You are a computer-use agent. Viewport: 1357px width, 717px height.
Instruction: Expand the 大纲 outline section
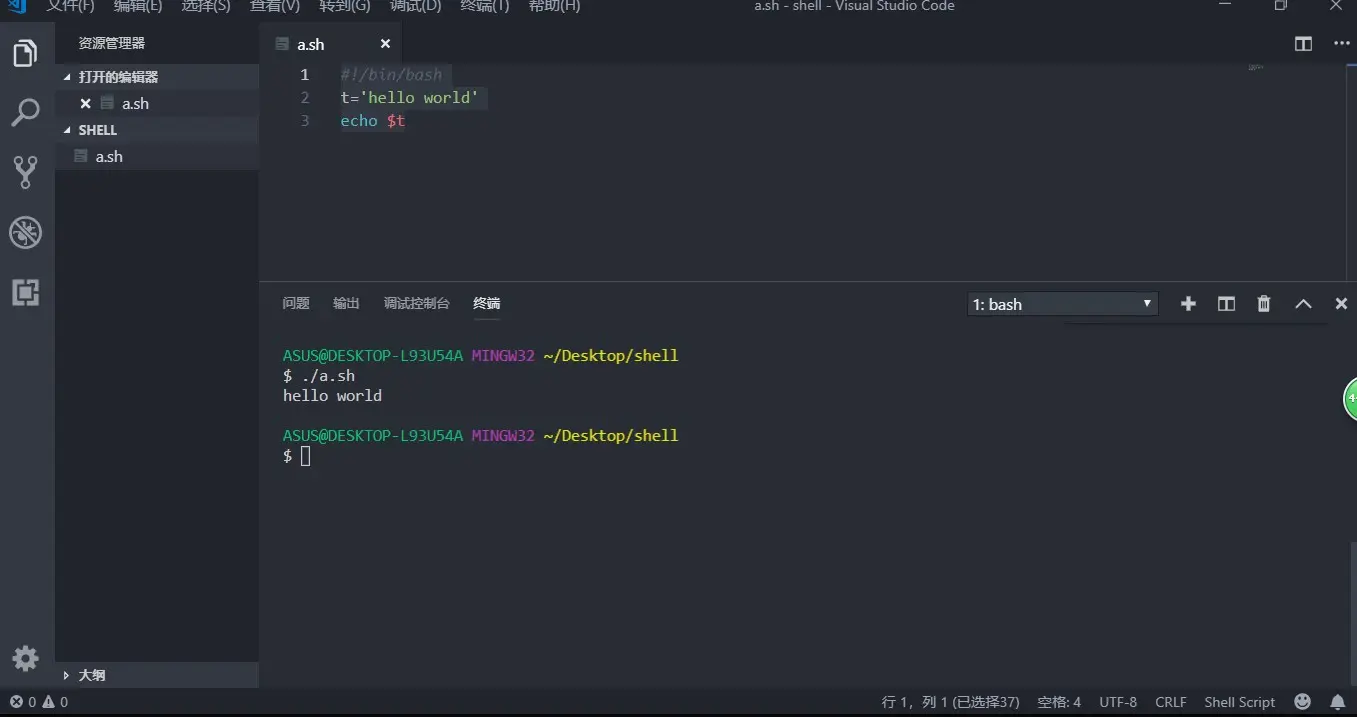pyautogui.click(x=157, y=675)
